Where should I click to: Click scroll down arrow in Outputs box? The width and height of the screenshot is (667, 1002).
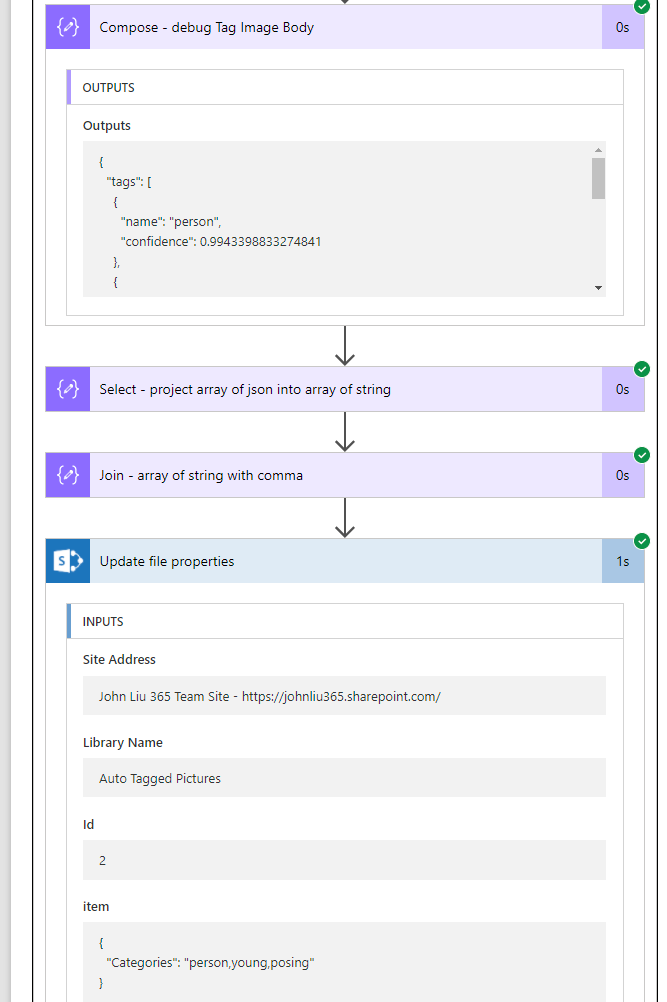pyautogui.click(x=598, y=288)
